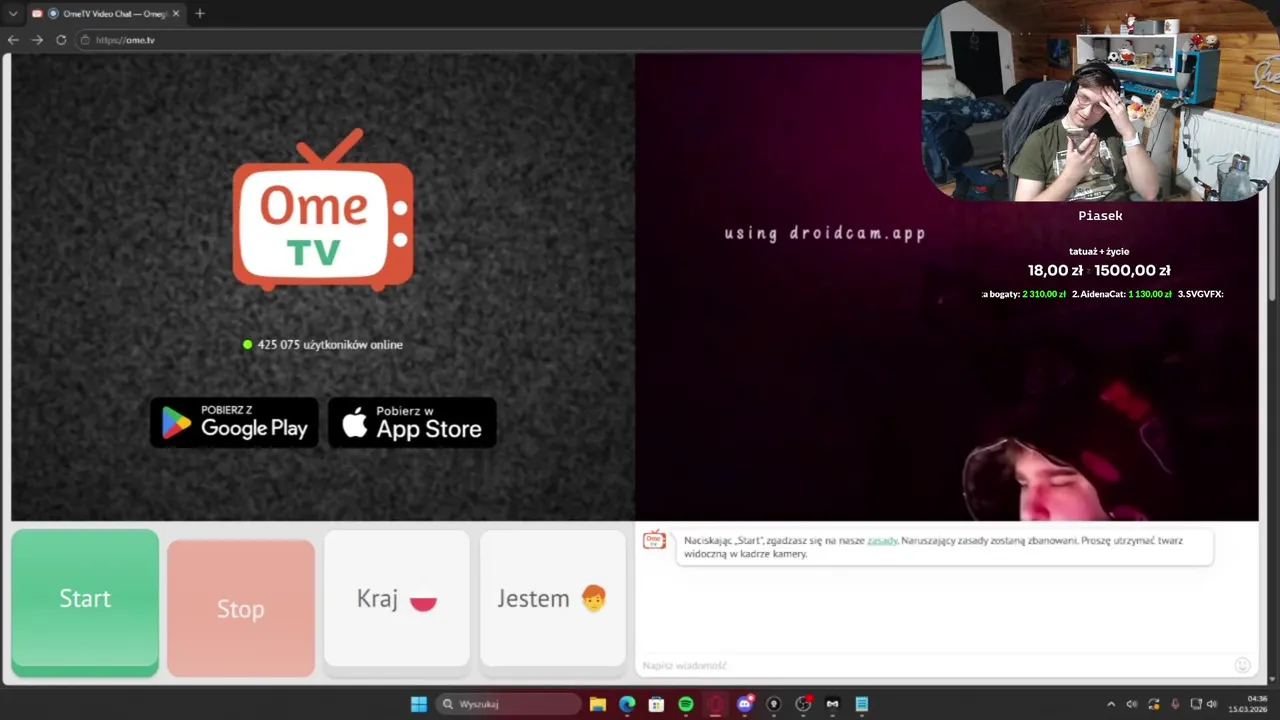
Task: Show hidden system tray icons
Action: (1111, 704)
